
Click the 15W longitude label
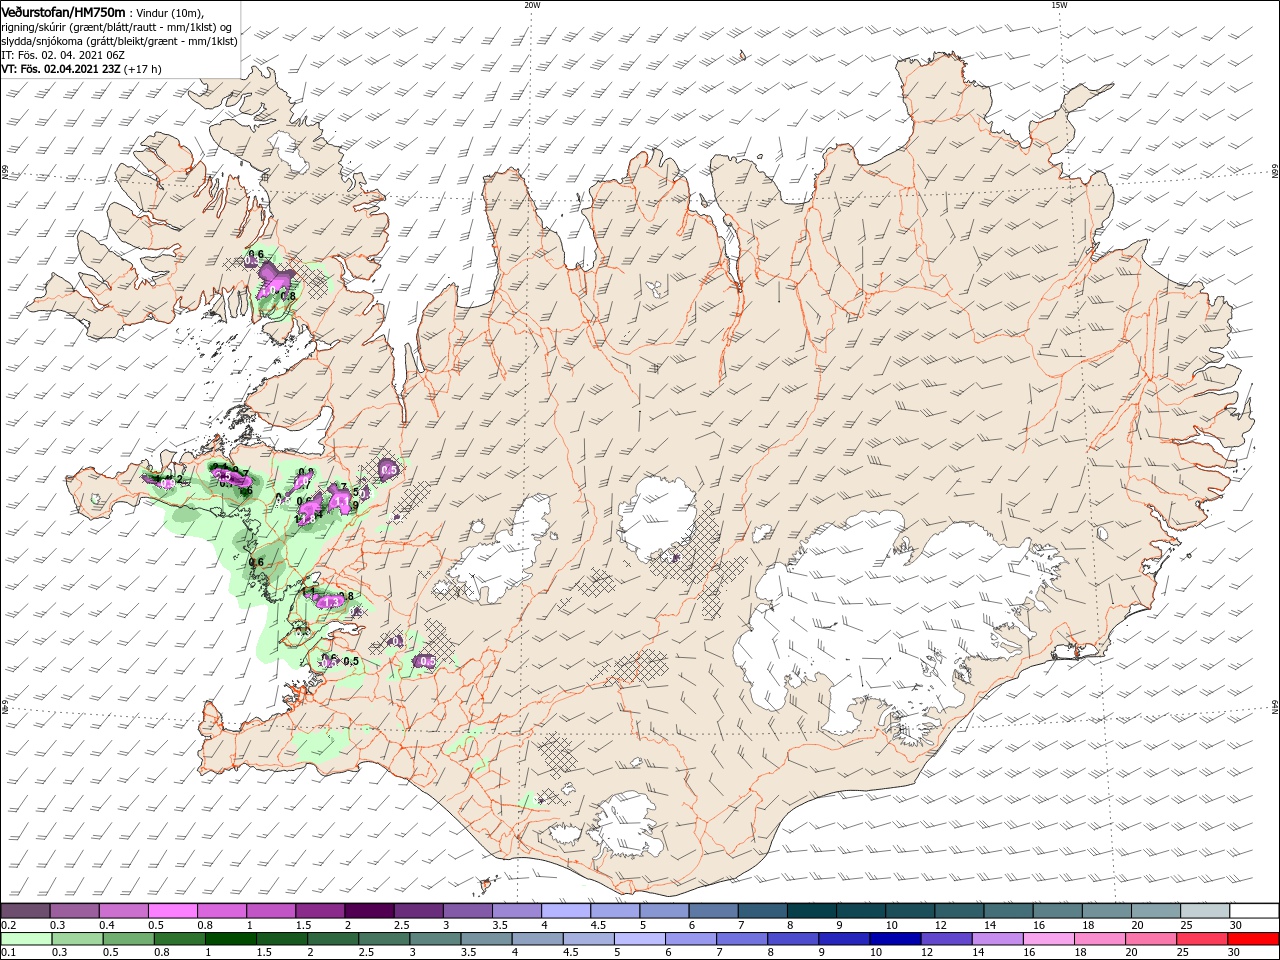pyautogui.click(x=1059, y=5)
